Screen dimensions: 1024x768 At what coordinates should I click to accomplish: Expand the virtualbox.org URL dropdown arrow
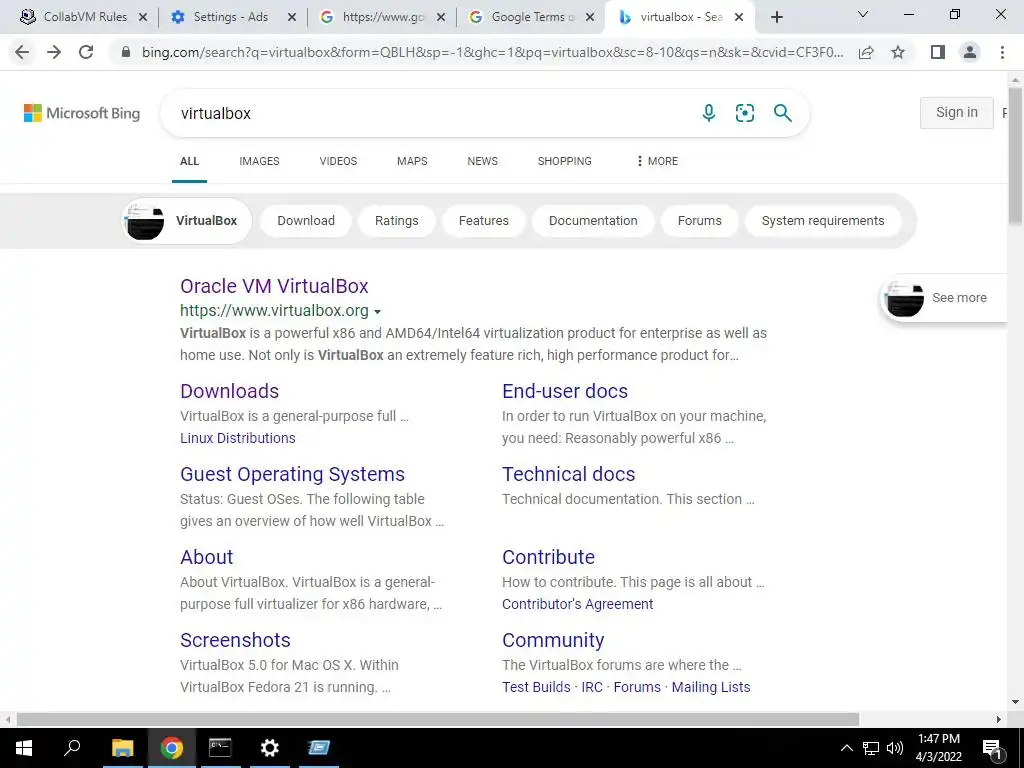[377, 312]
